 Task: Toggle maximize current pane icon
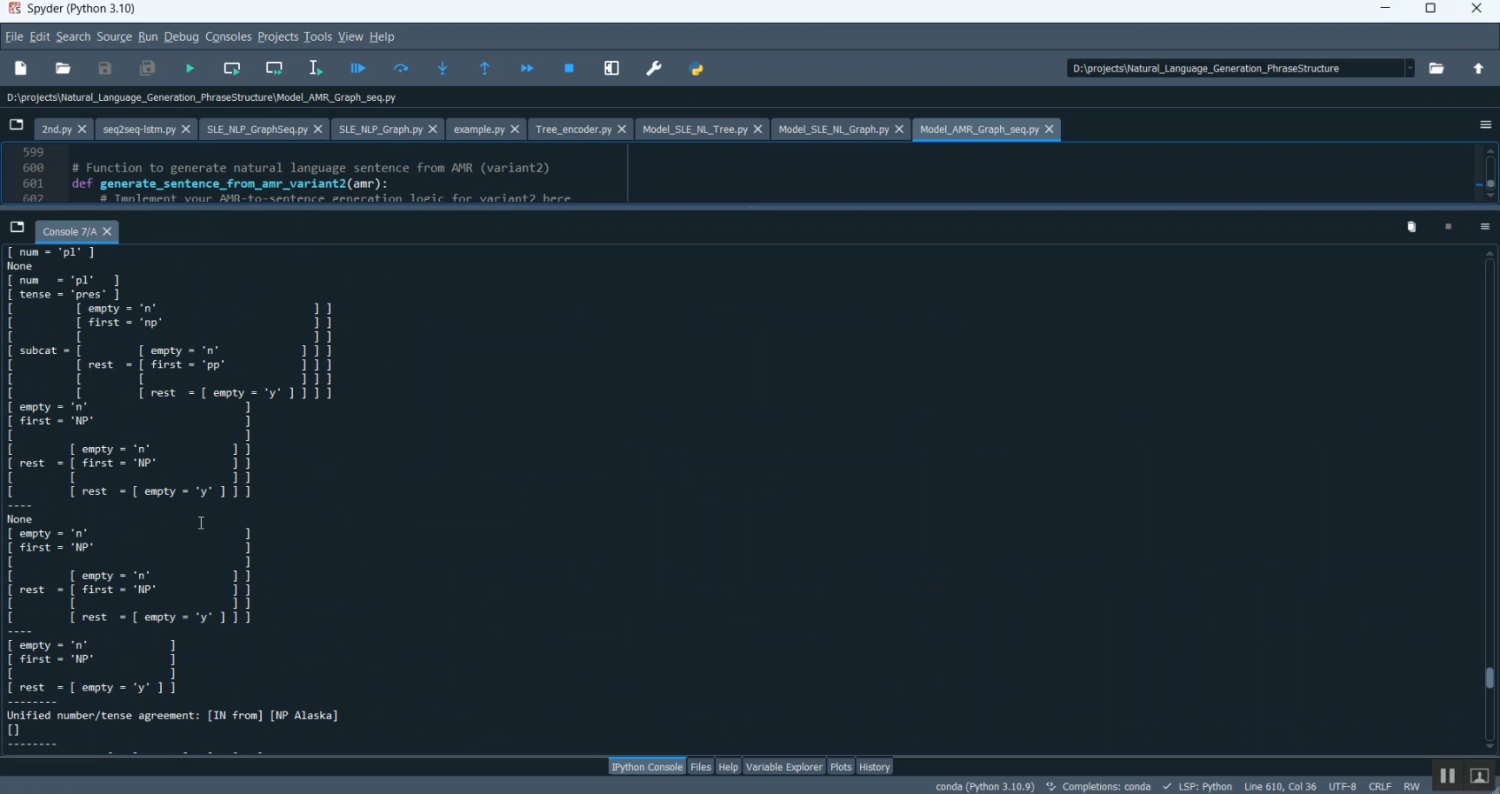click(612, 68)
